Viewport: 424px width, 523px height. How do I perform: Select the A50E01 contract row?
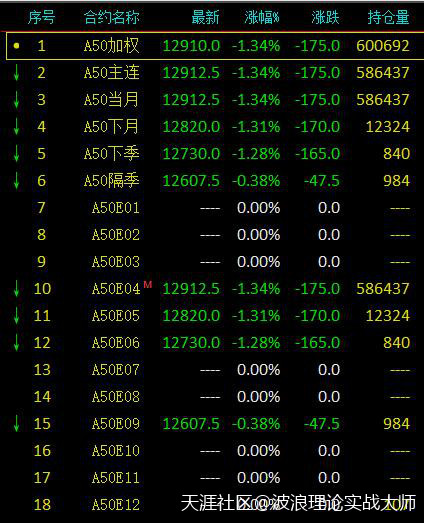point(212,208)
